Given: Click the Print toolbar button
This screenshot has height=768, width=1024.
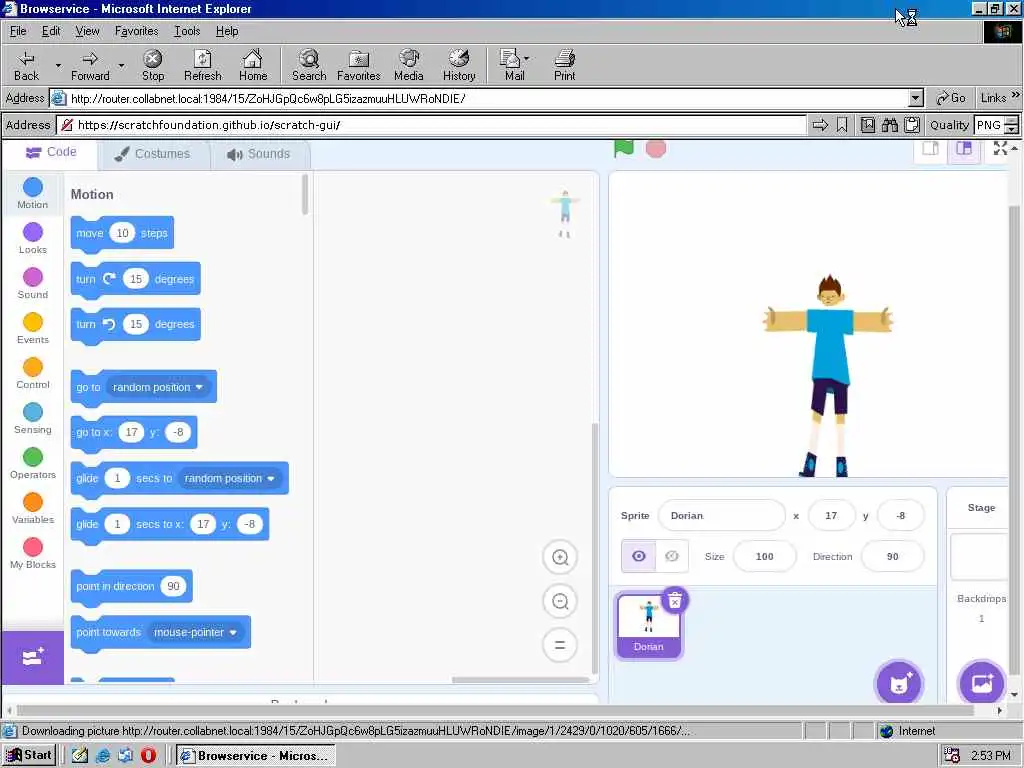Looking at the screenshot, I should tap(564, 66).
